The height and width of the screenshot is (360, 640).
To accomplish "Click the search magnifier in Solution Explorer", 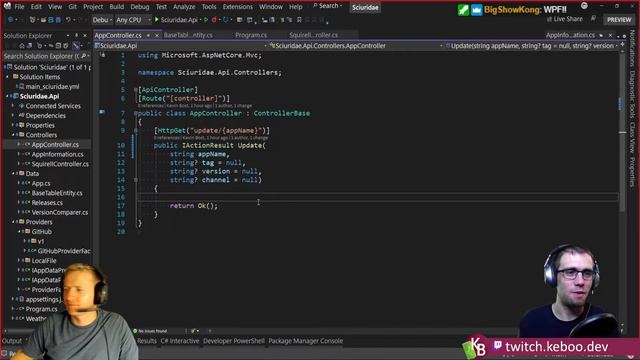I will pyautogui.click(x=83, y=56).
